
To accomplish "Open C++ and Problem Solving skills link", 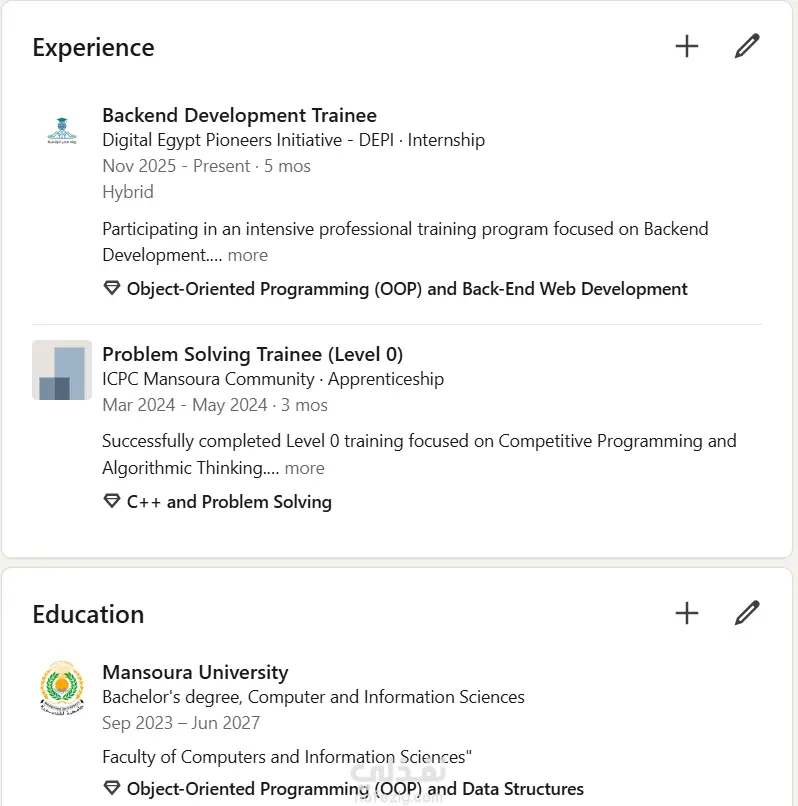I will tap(229, 502).
